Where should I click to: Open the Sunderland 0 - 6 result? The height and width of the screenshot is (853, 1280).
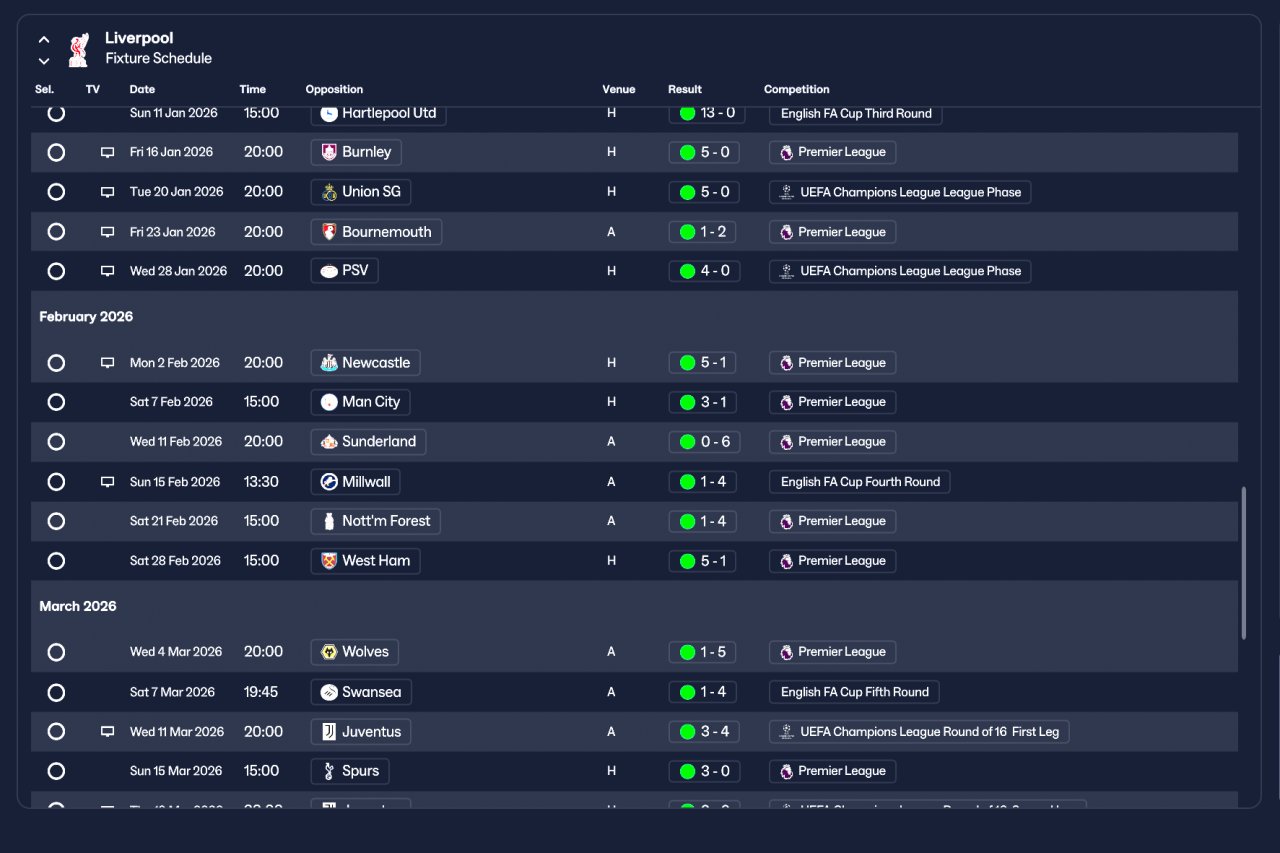tap(705, 442)
